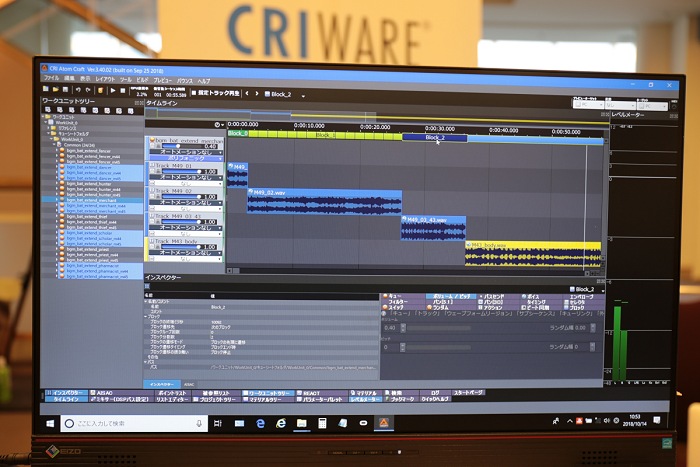Open File Explorer from the taskbar

tap(302, 423)
